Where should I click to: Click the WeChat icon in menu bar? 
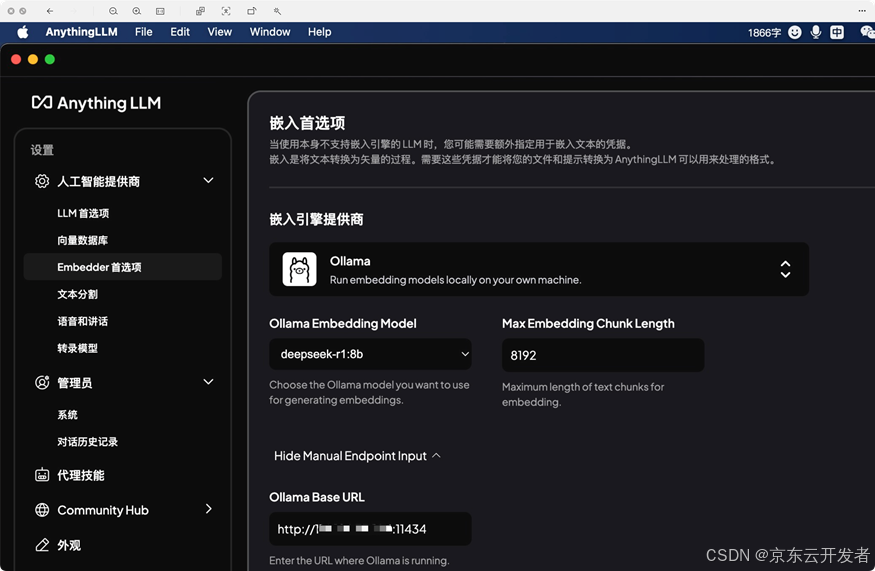point(867,32)
